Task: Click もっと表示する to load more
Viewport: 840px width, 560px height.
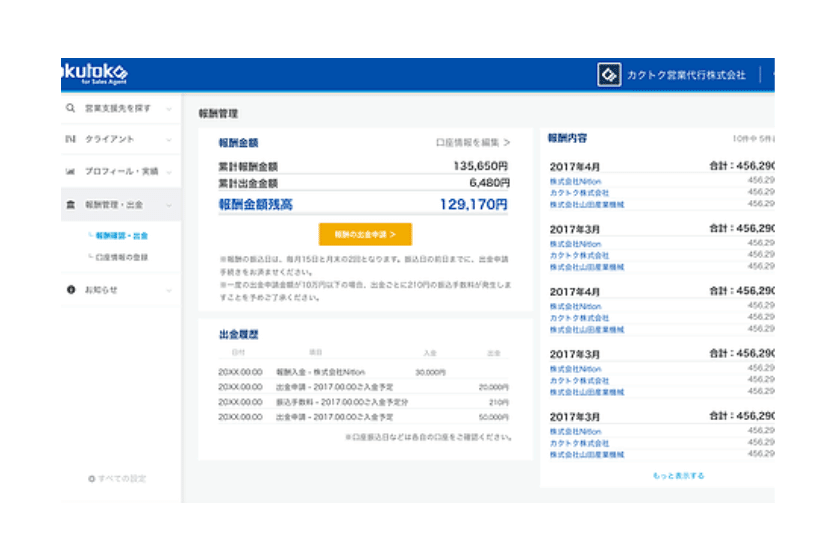Action: point(678,475)
